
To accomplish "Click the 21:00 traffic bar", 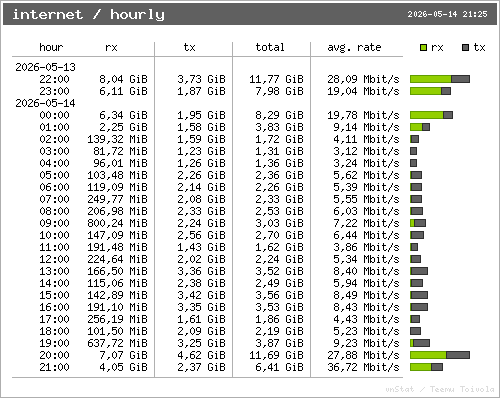I will point(426,367).
